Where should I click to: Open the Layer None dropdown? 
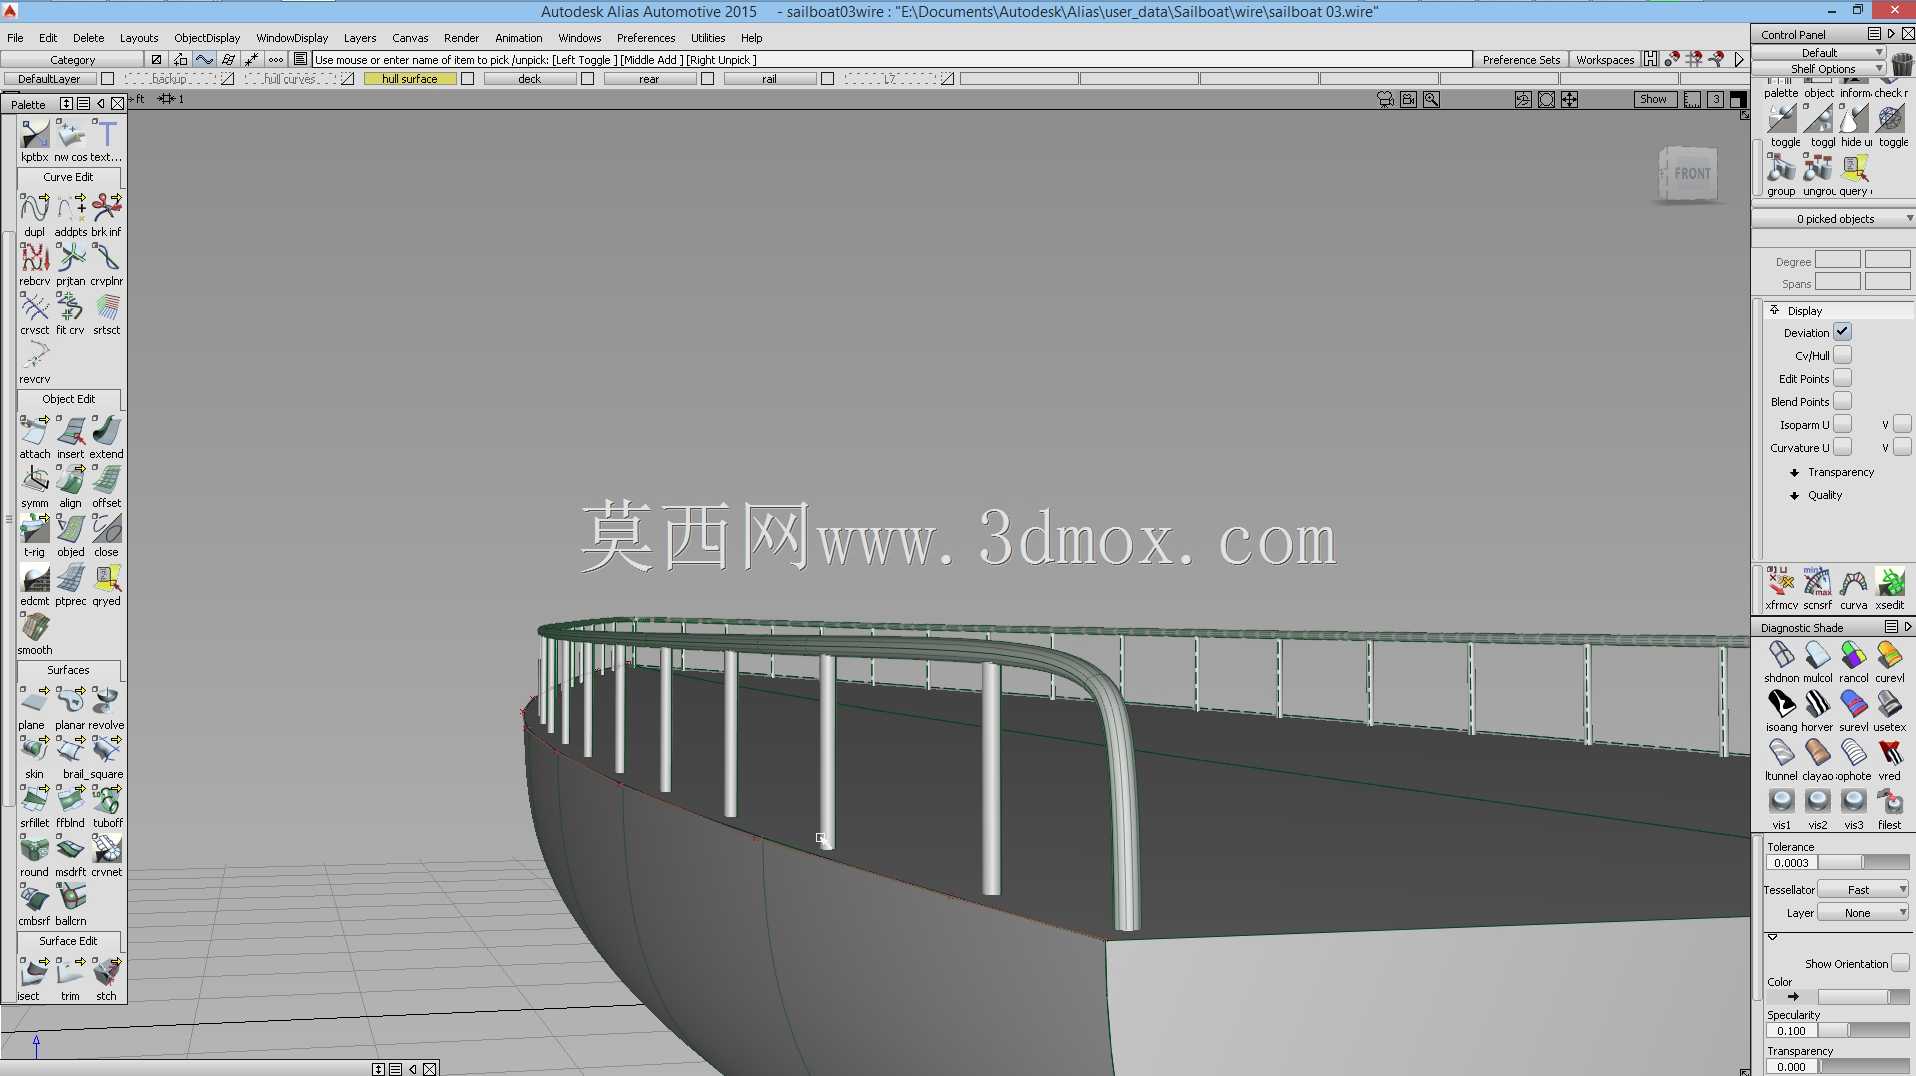point(1863,912)
